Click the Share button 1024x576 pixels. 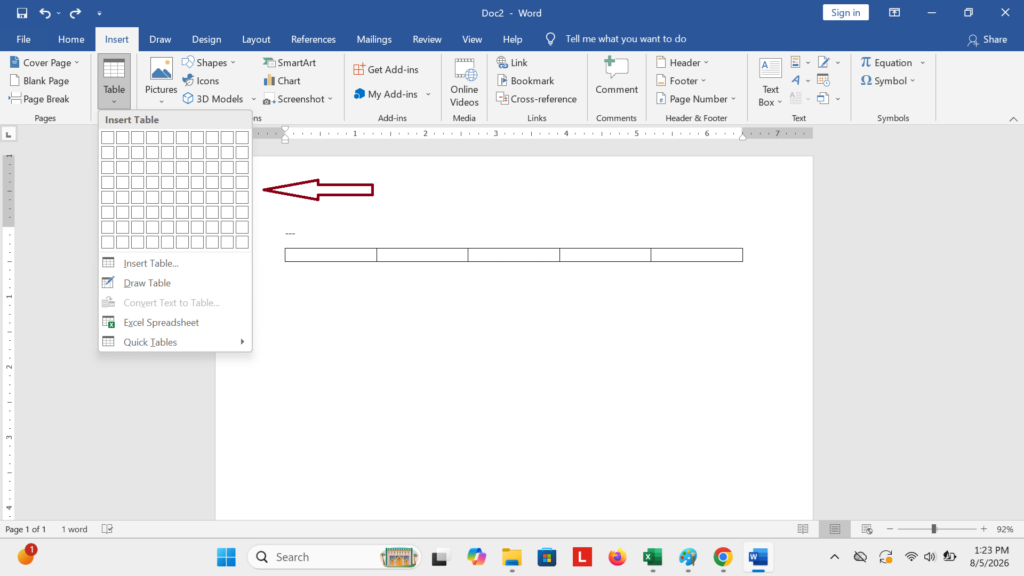tap(987, 40)
